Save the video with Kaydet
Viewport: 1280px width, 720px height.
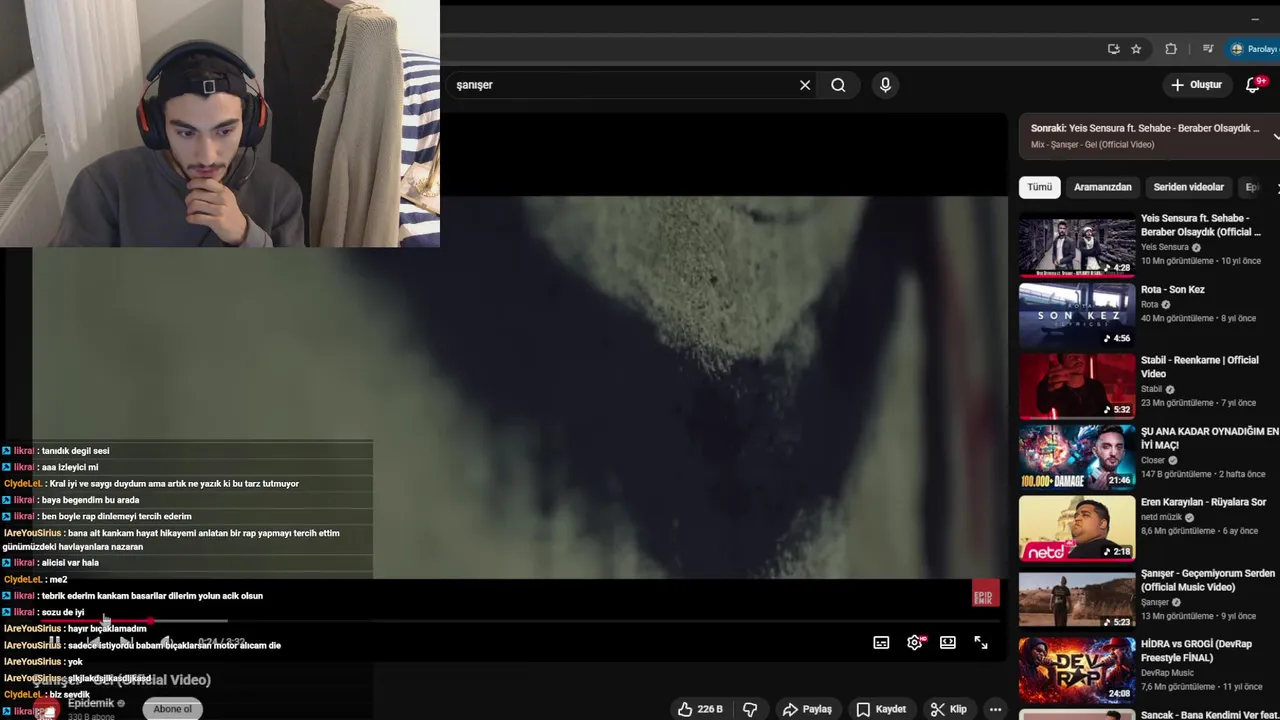click(x=881, y=709)
